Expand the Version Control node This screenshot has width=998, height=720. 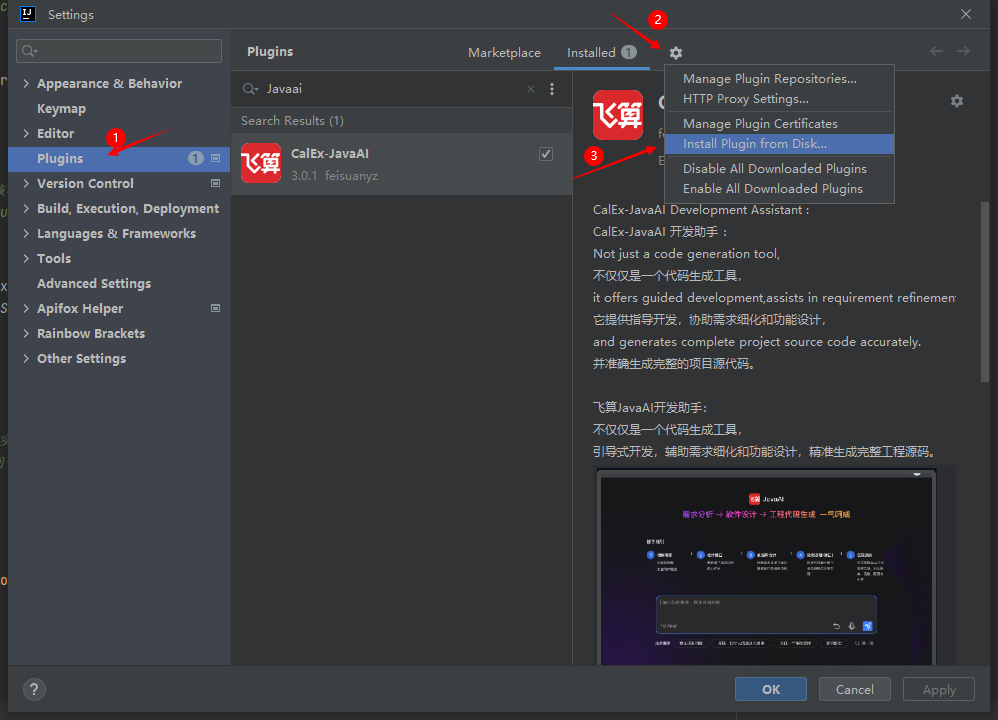click(26, 183)
